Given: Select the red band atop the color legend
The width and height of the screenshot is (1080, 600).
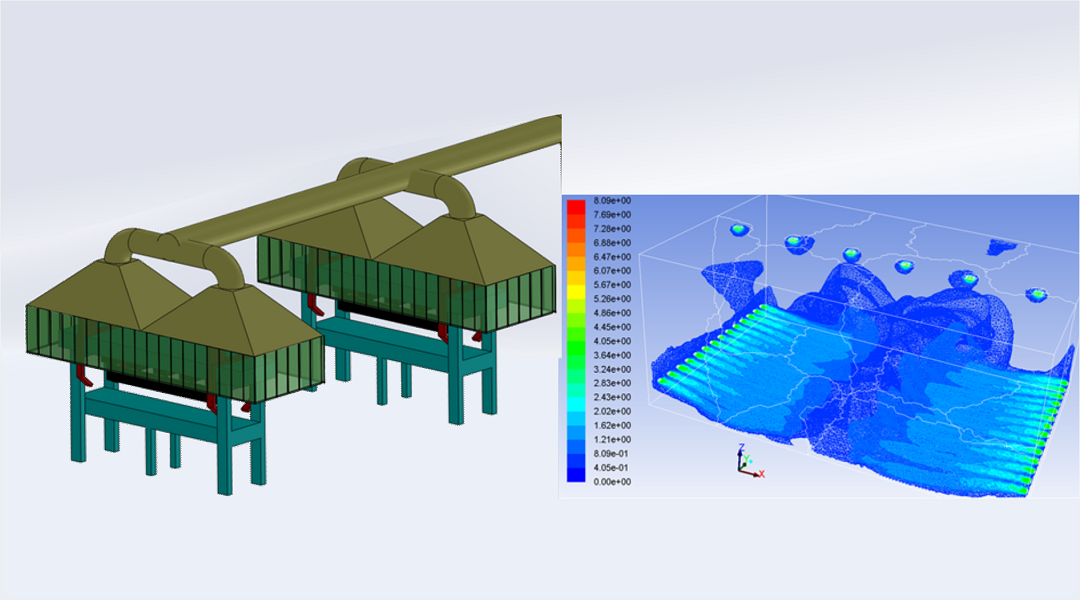Looking at the screenshot, I should click(576, 207).
